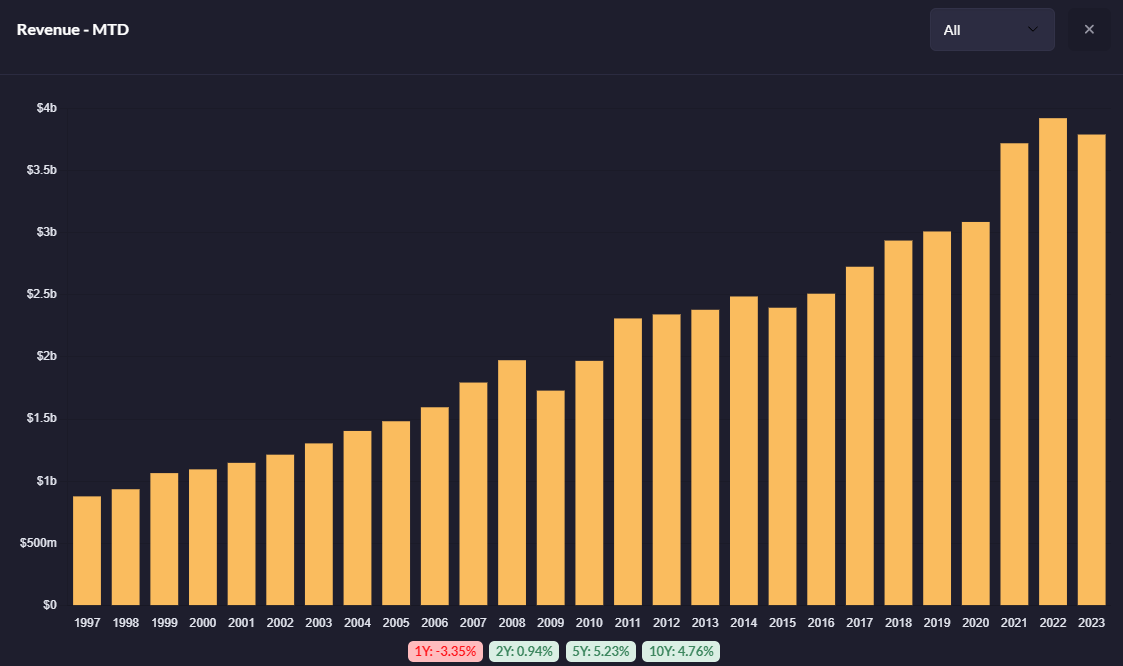
Task: Click the 2020 x-axis year label
Action: 975,623
